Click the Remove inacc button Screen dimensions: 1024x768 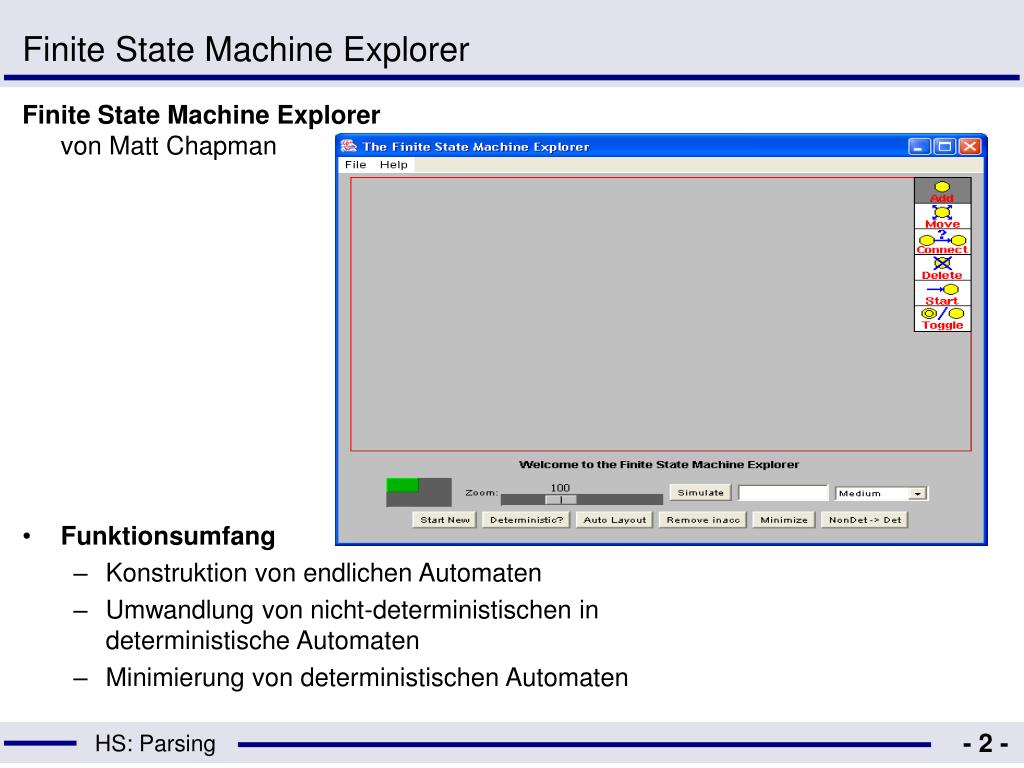703,520
